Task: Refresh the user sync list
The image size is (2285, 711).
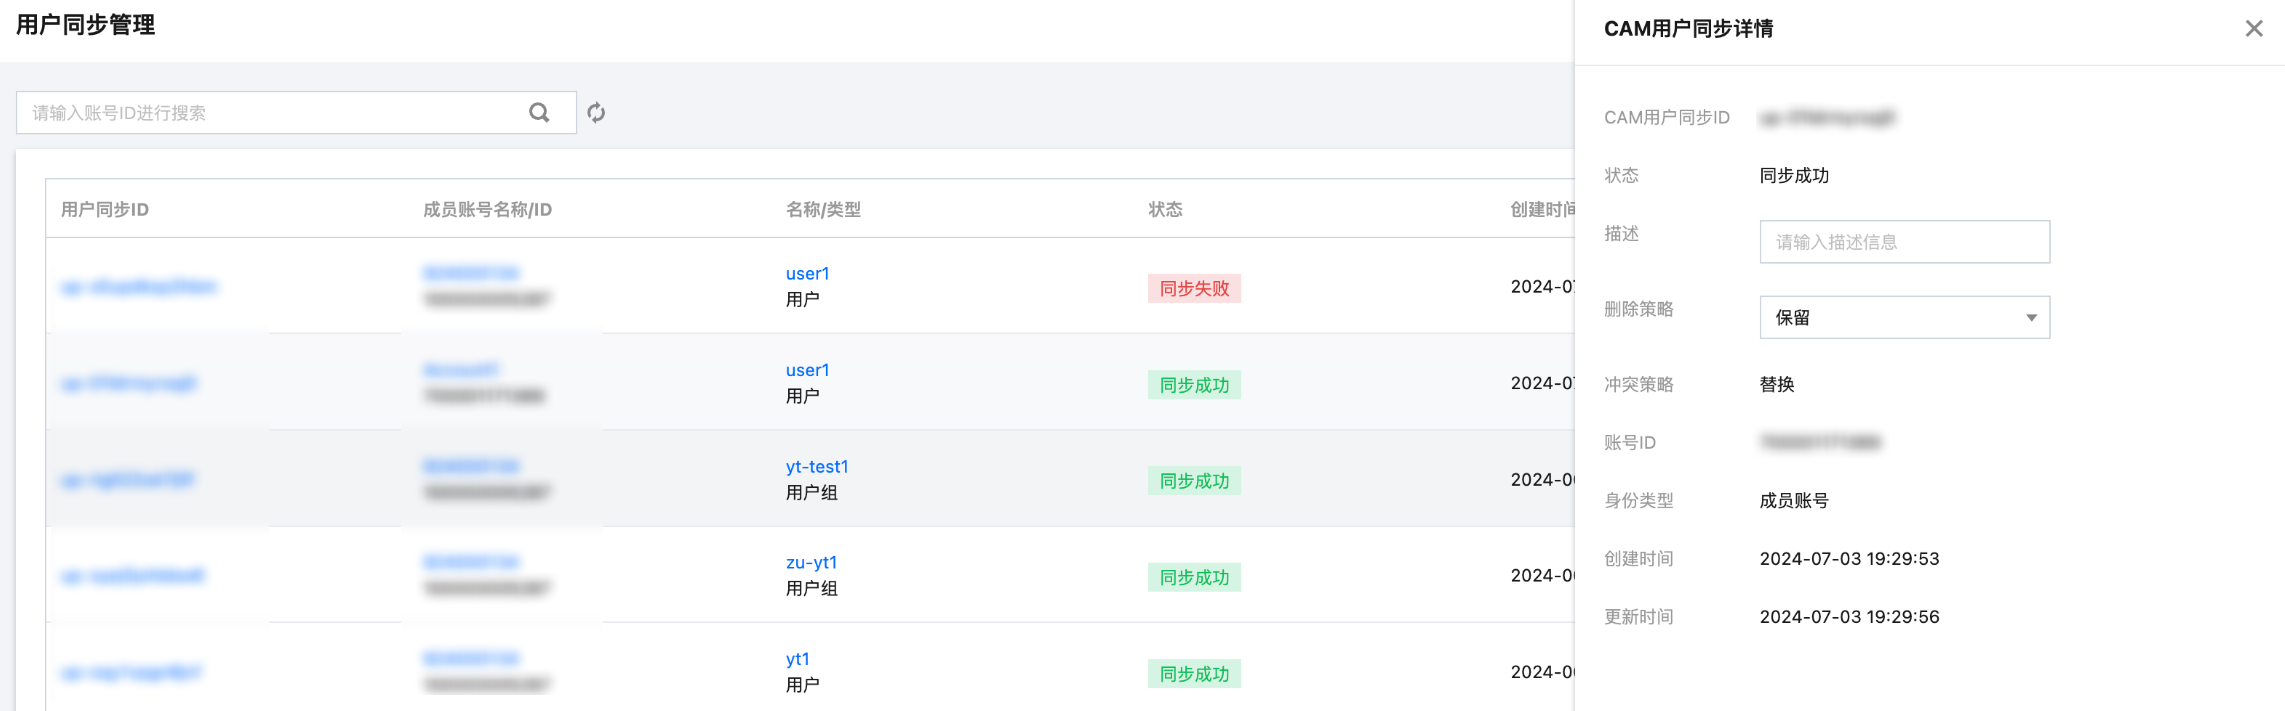Action: [x=596, y=113]
